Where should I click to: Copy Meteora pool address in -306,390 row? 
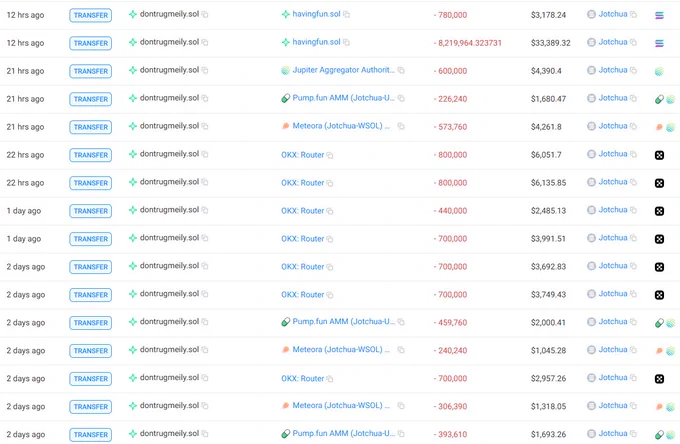pos(401,406)
